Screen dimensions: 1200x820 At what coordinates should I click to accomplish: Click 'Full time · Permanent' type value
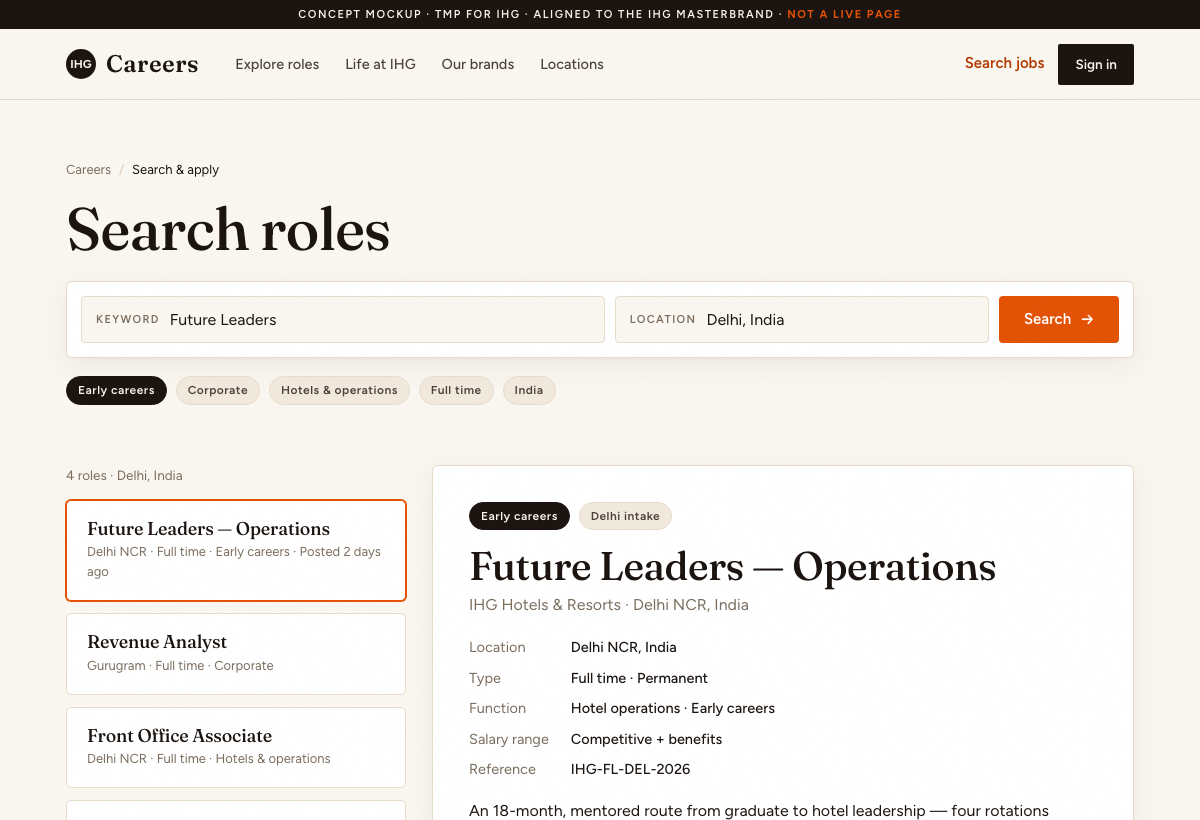639,678
